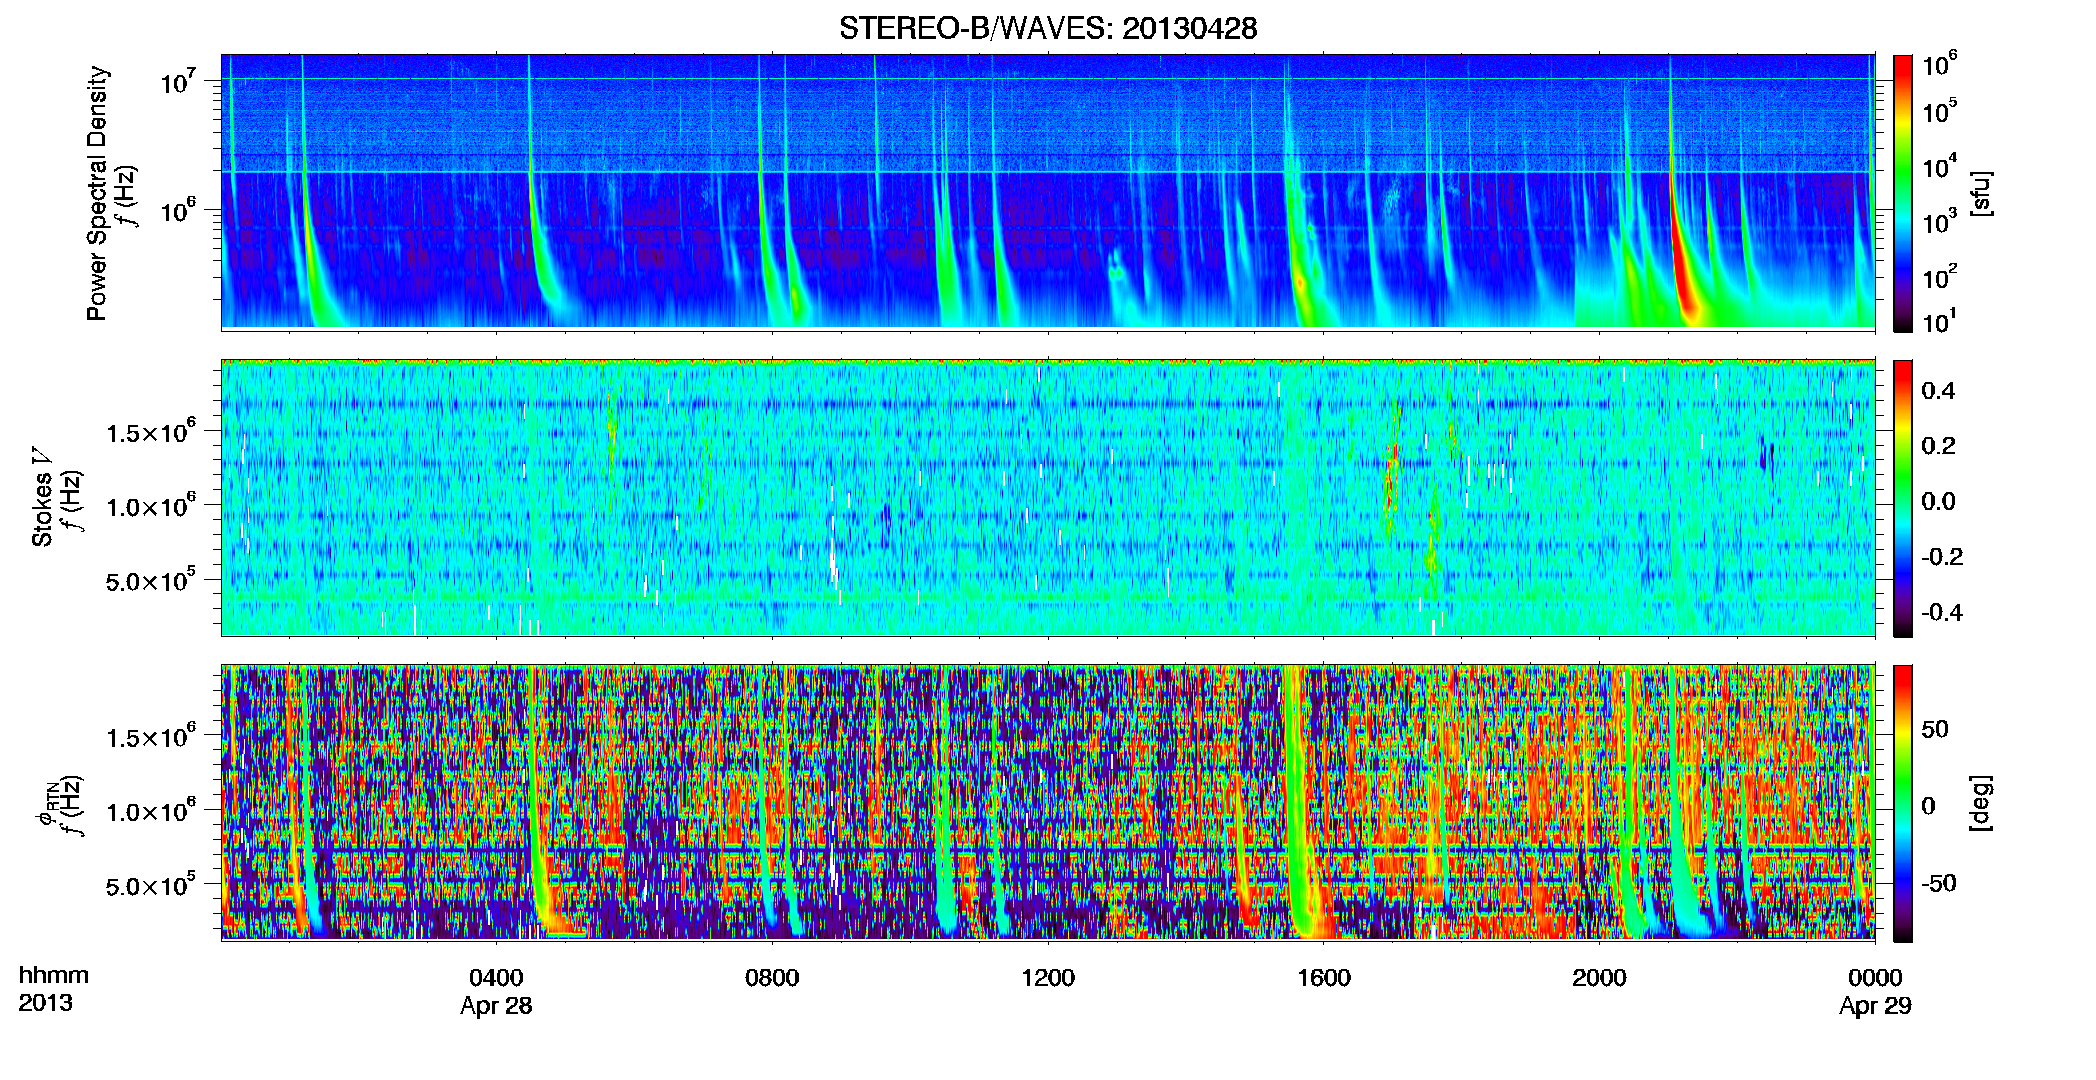Click the 0.4 label on Stokes colorbar

tap(1938, 391)
